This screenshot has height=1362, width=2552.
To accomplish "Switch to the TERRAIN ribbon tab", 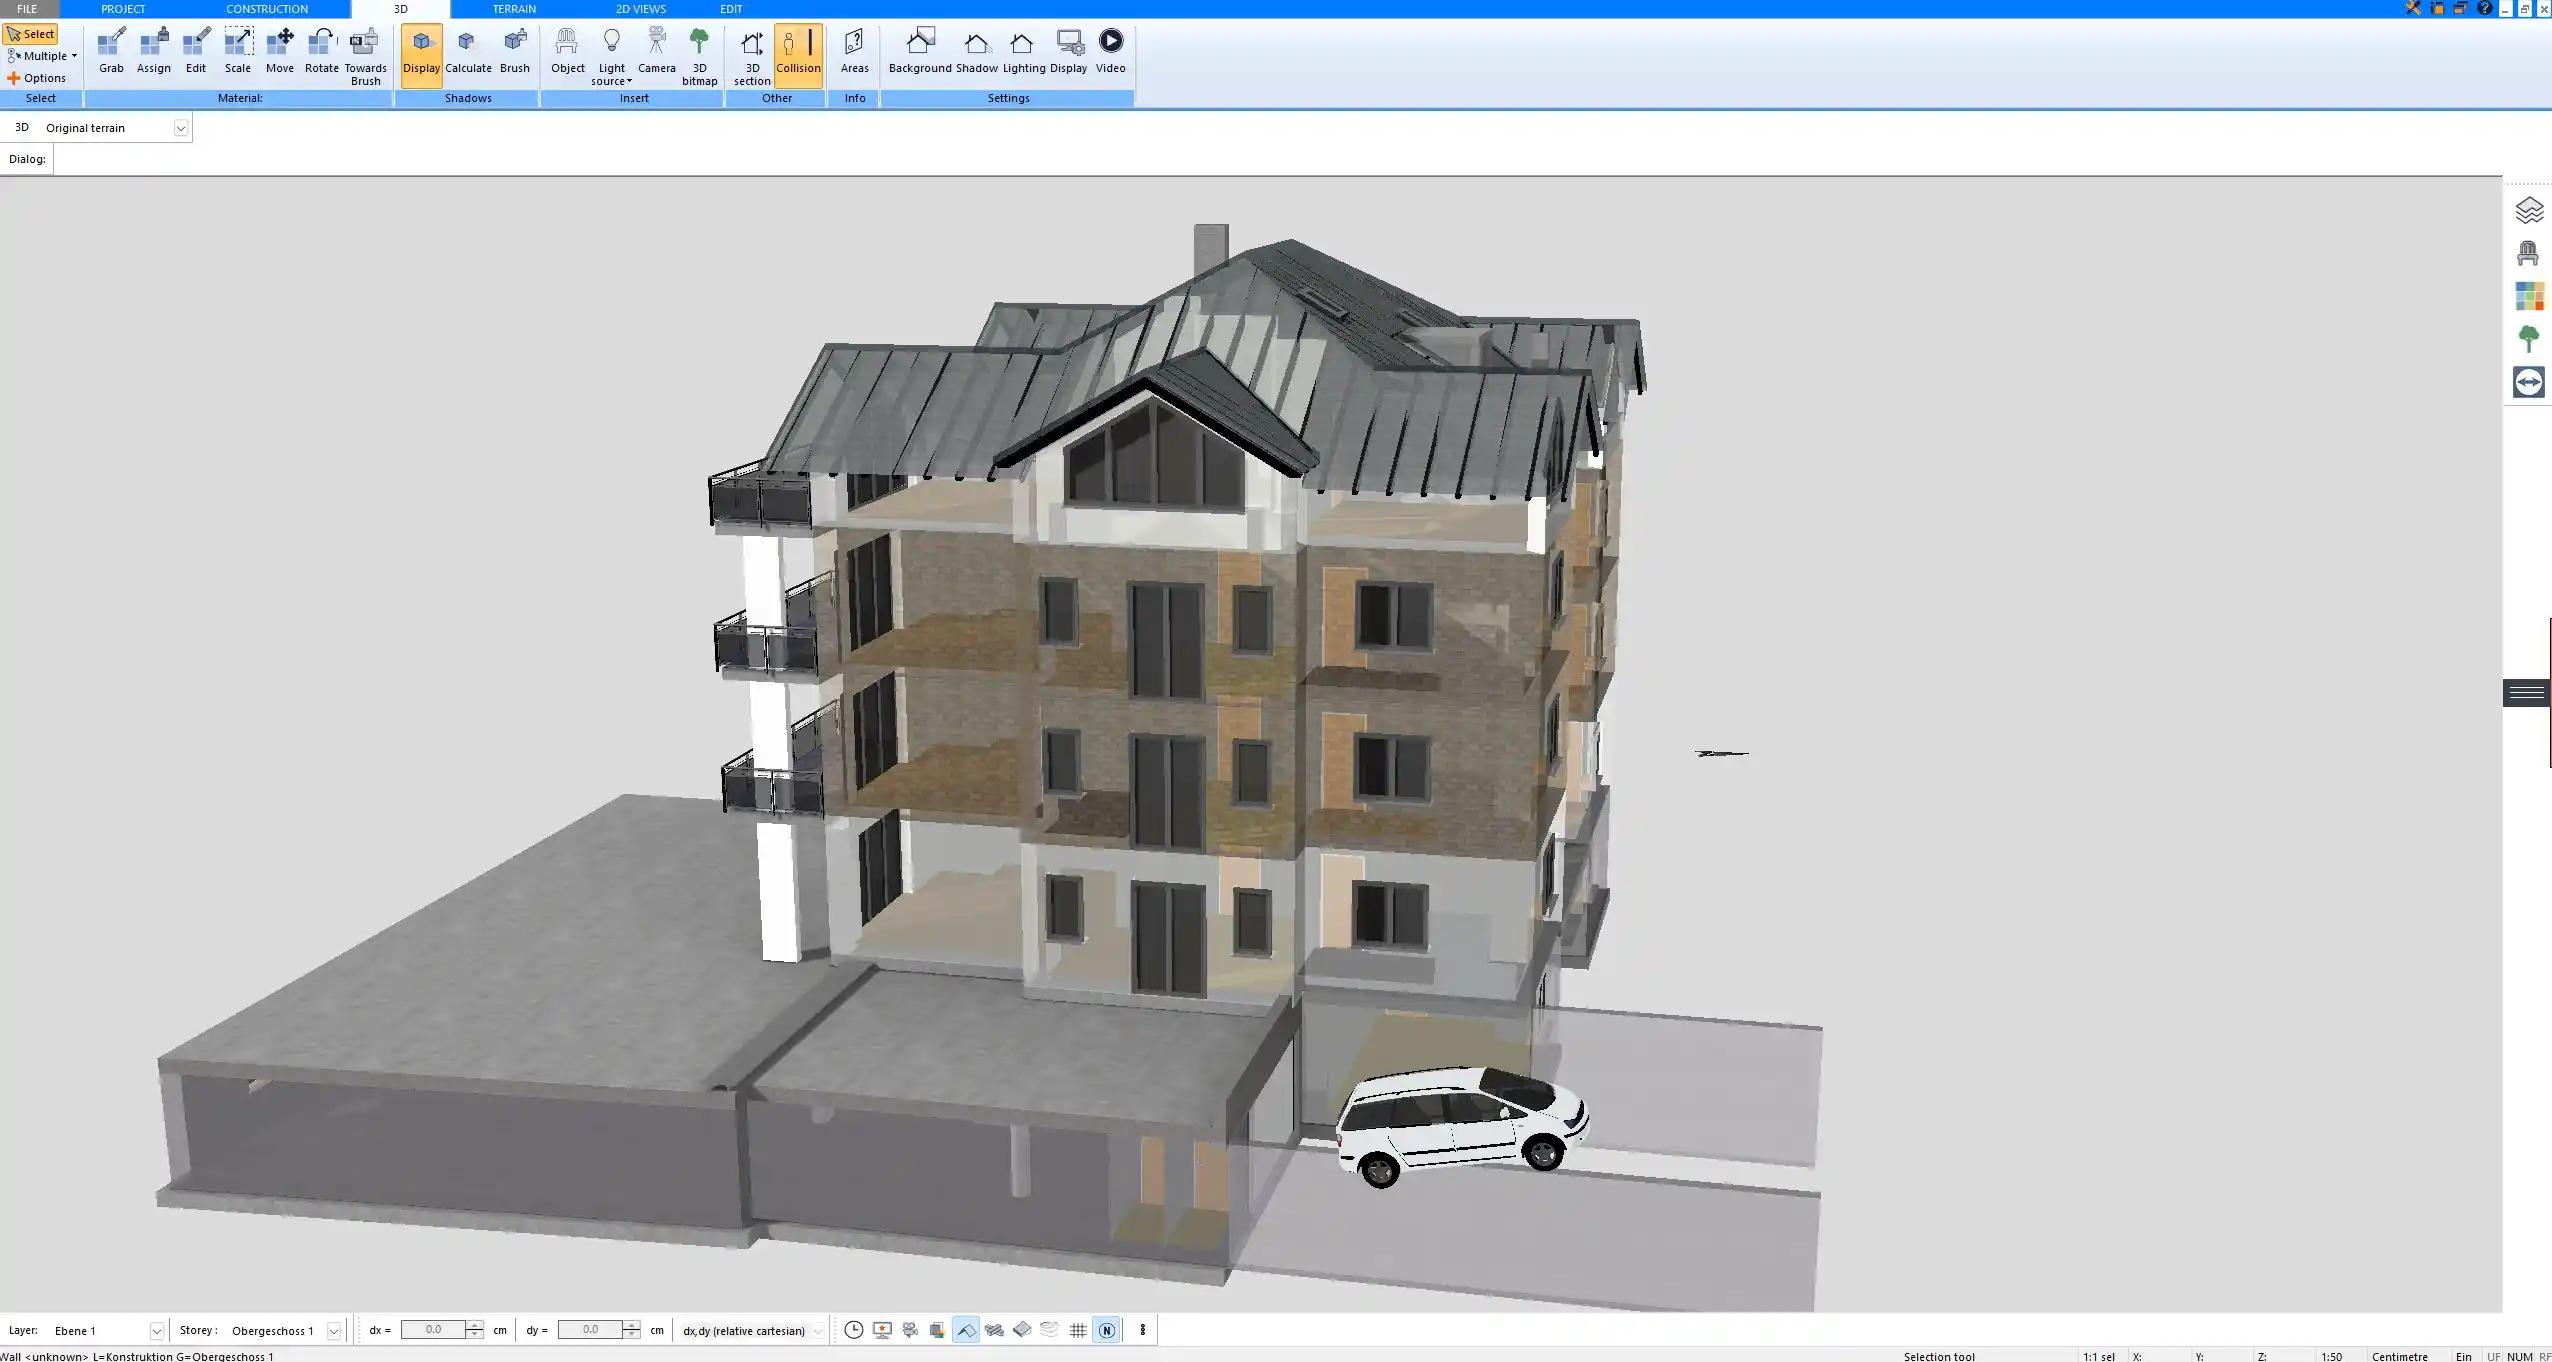I will point(513,8).
